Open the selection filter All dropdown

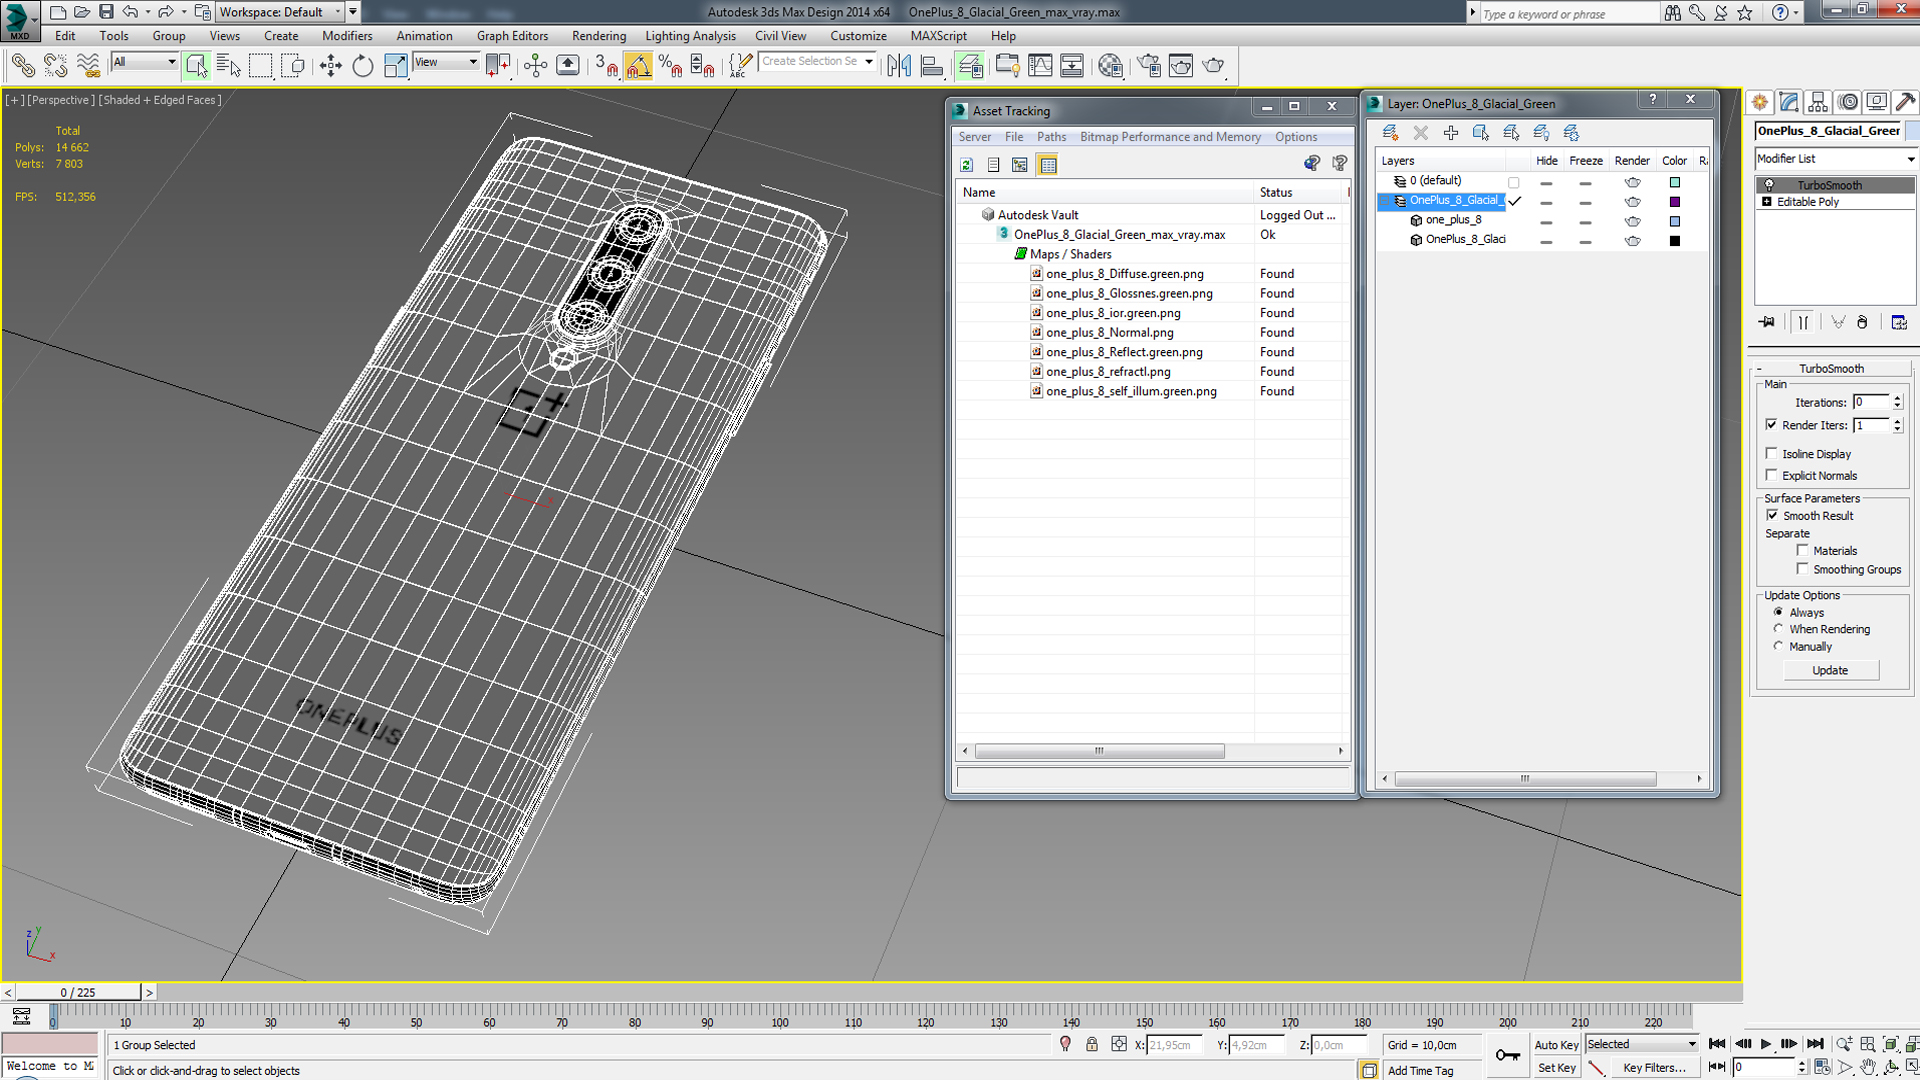click(x=144, y=62)
